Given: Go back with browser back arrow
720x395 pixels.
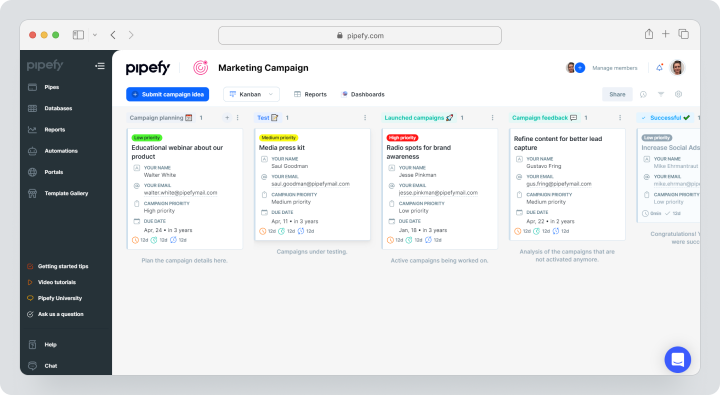Looking at the screenshot, I should (113, 35).
